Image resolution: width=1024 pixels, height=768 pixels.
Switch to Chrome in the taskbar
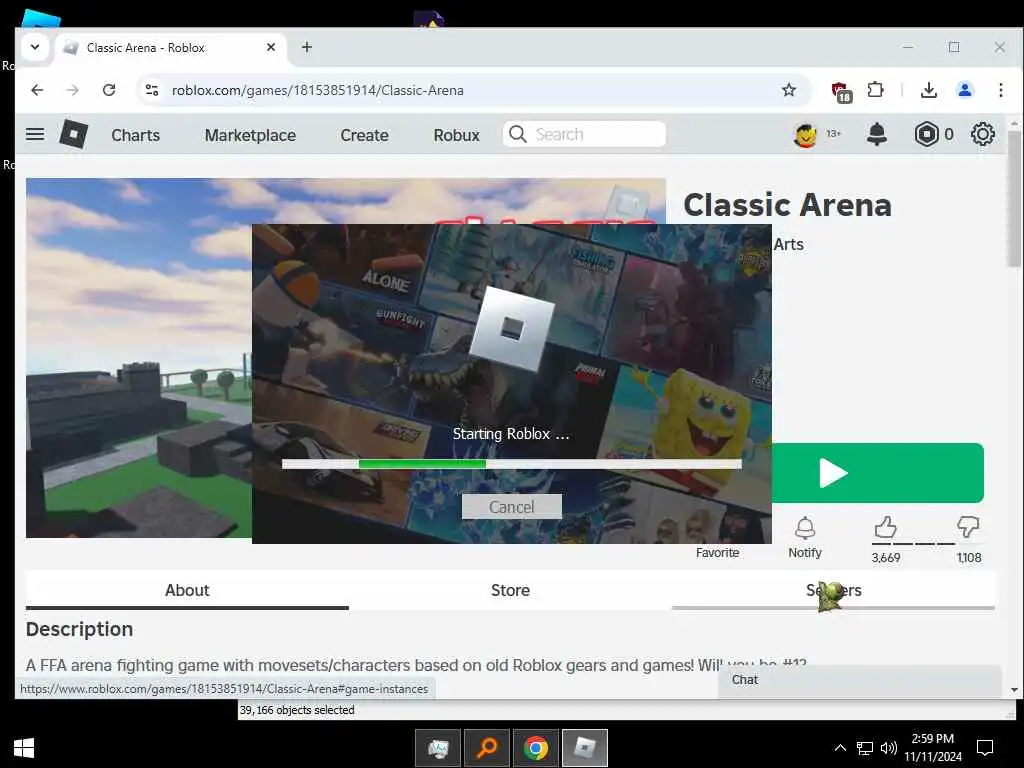(536, 748)
